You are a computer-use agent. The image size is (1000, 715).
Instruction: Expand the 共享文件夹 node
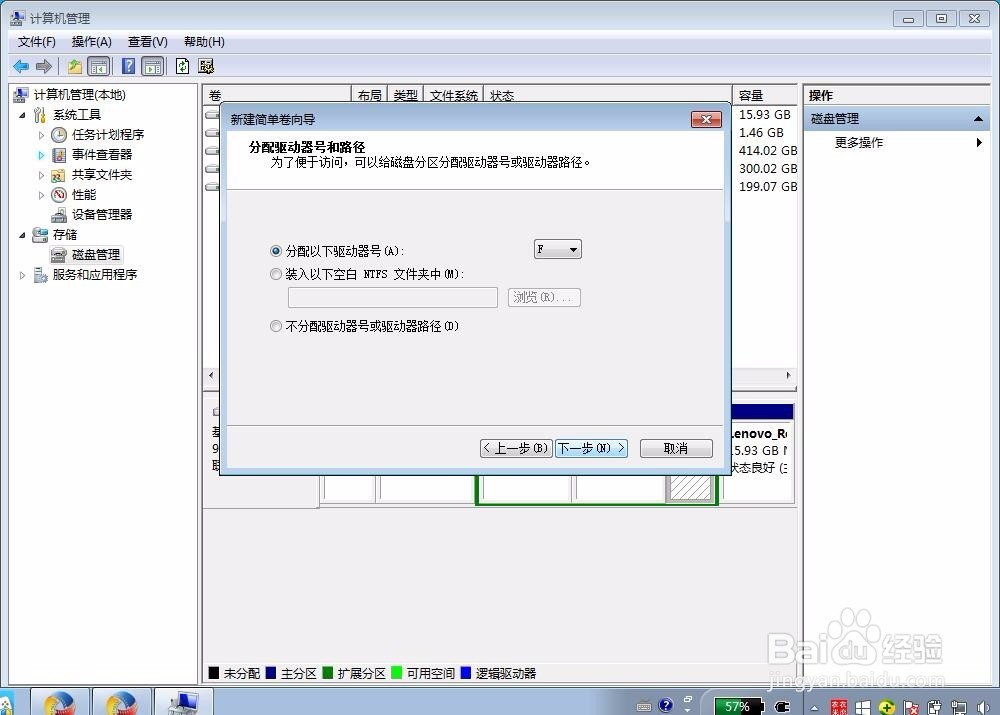click(41, 175)
